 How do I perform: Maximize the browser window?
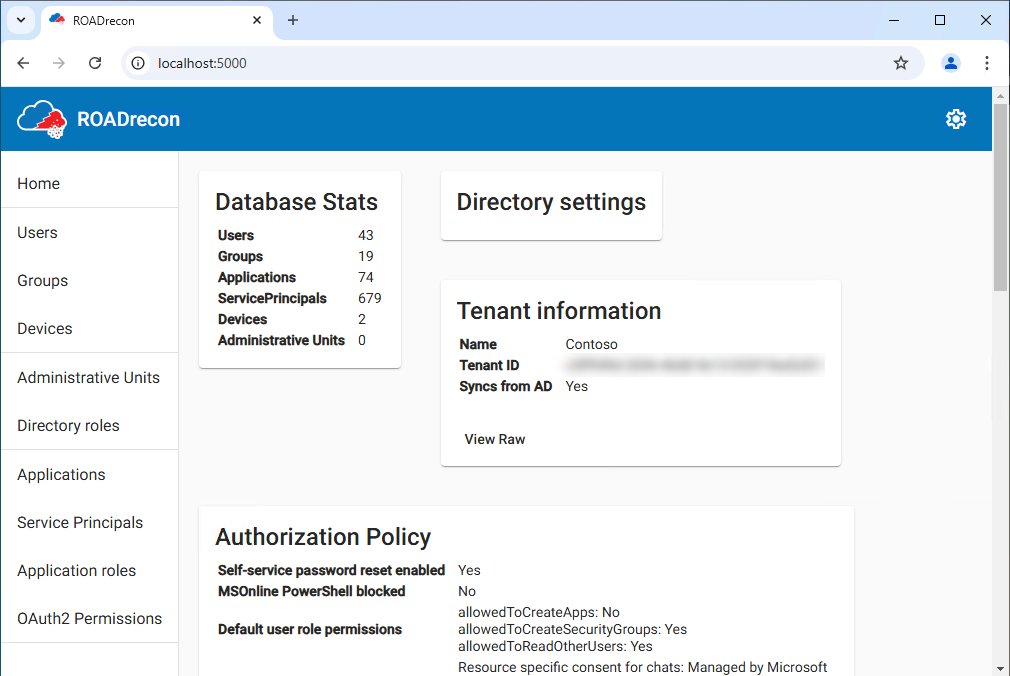[940, 20]
